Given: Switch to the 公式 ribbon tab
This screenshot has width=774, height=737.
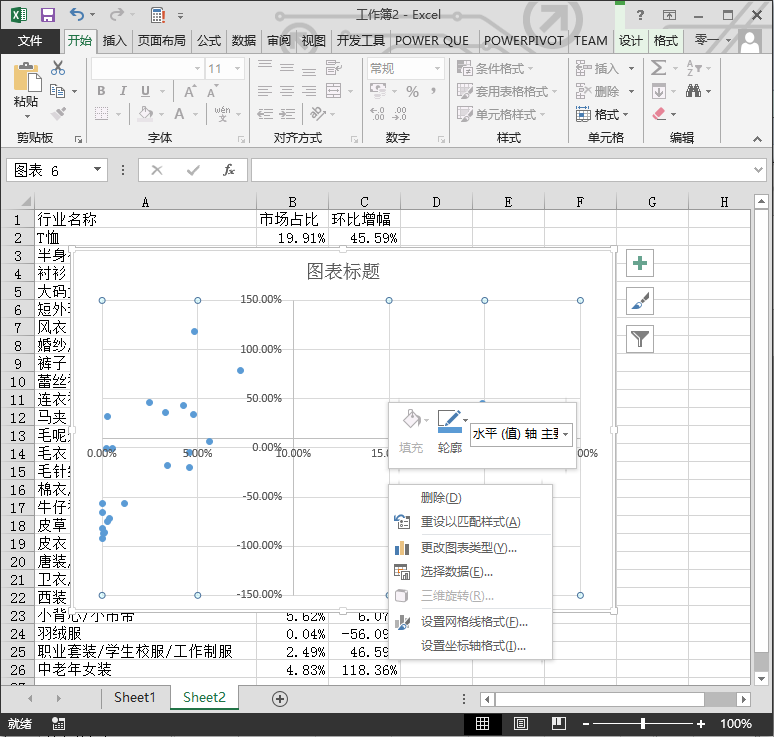Looking at the screenshot, I should 209,41.
